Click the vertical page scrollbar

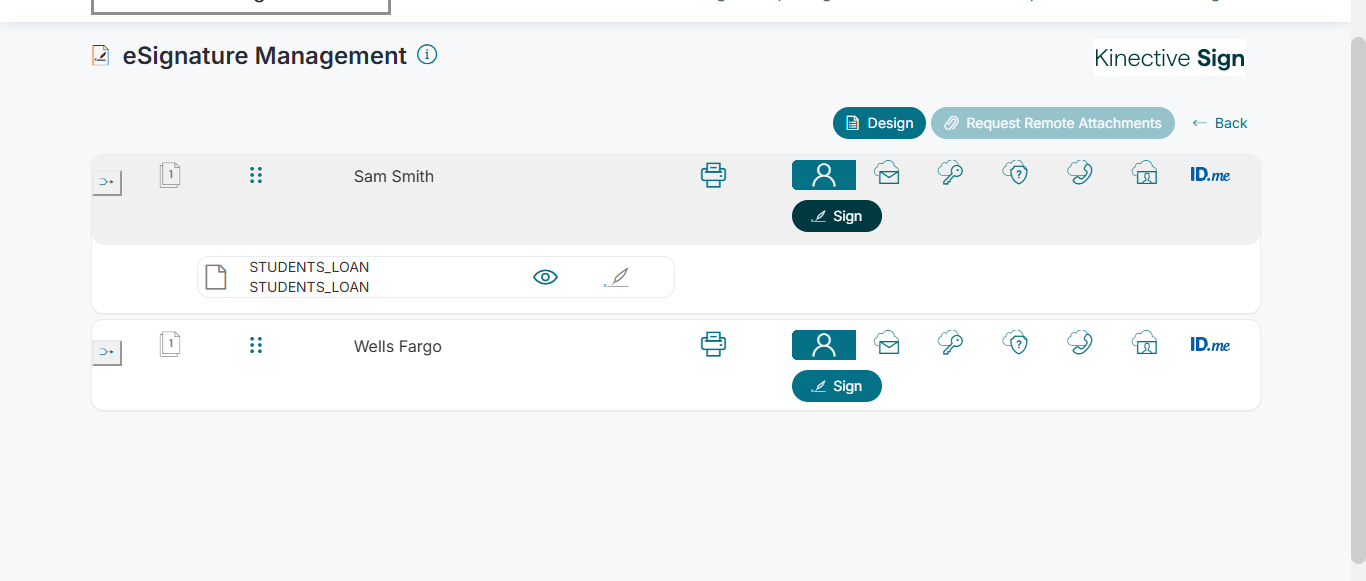tap(1357, 300)
